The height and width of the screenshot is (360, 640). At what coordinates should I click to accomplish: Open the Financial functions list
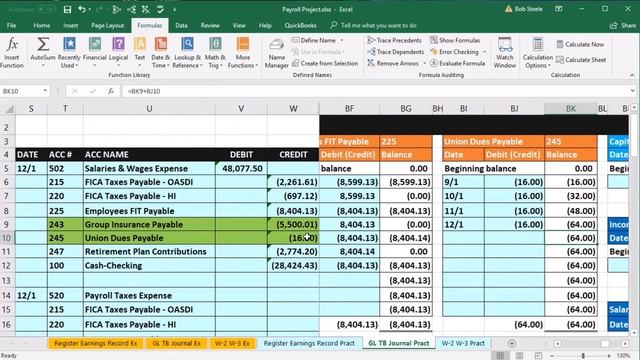pyautogui.click(x=95, y=53)
